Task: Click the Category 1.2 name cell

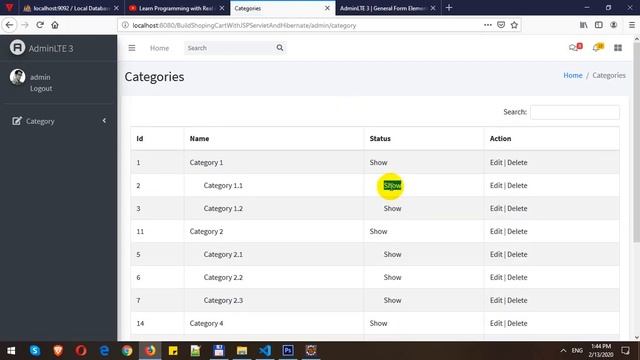Action: click(x=223, y=209)
